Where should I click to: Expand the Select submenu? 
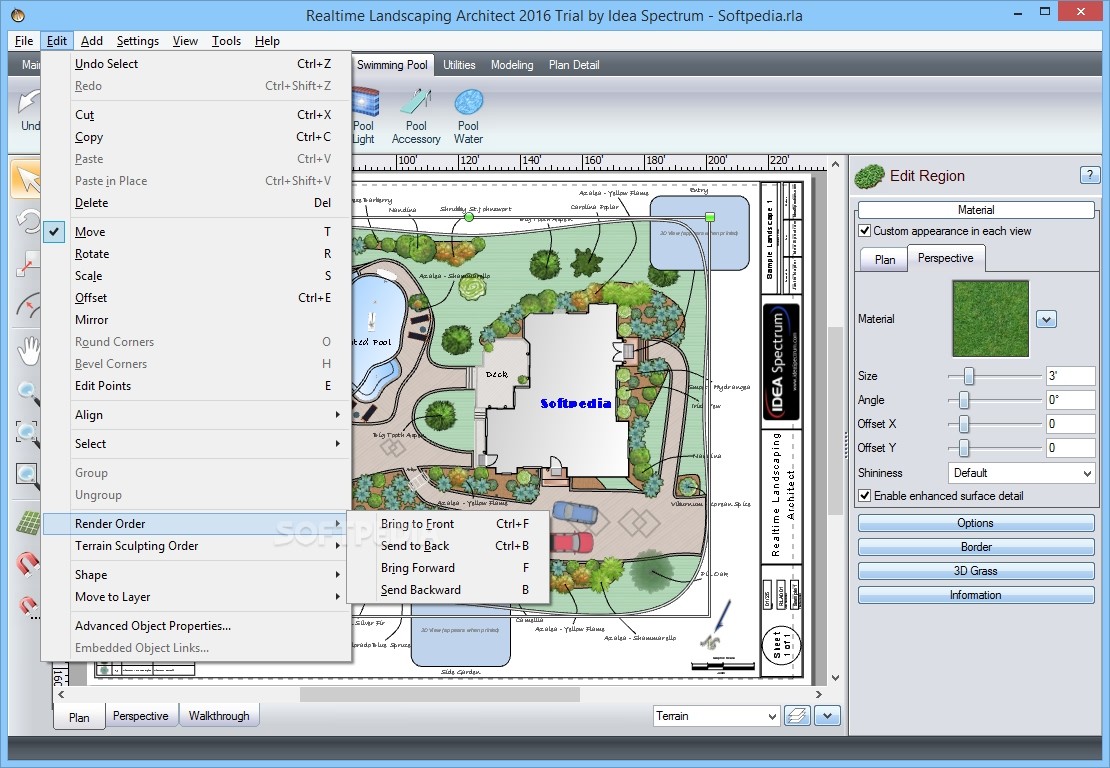[x=197, y=444]
